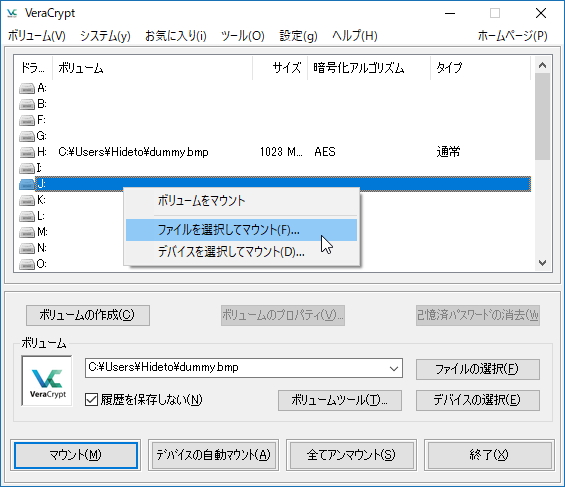Image resolution: width=565 pixels, height=487 pixels.
Task: Click the デバイスの自動マウント(A) button
Action: (213, 456)
